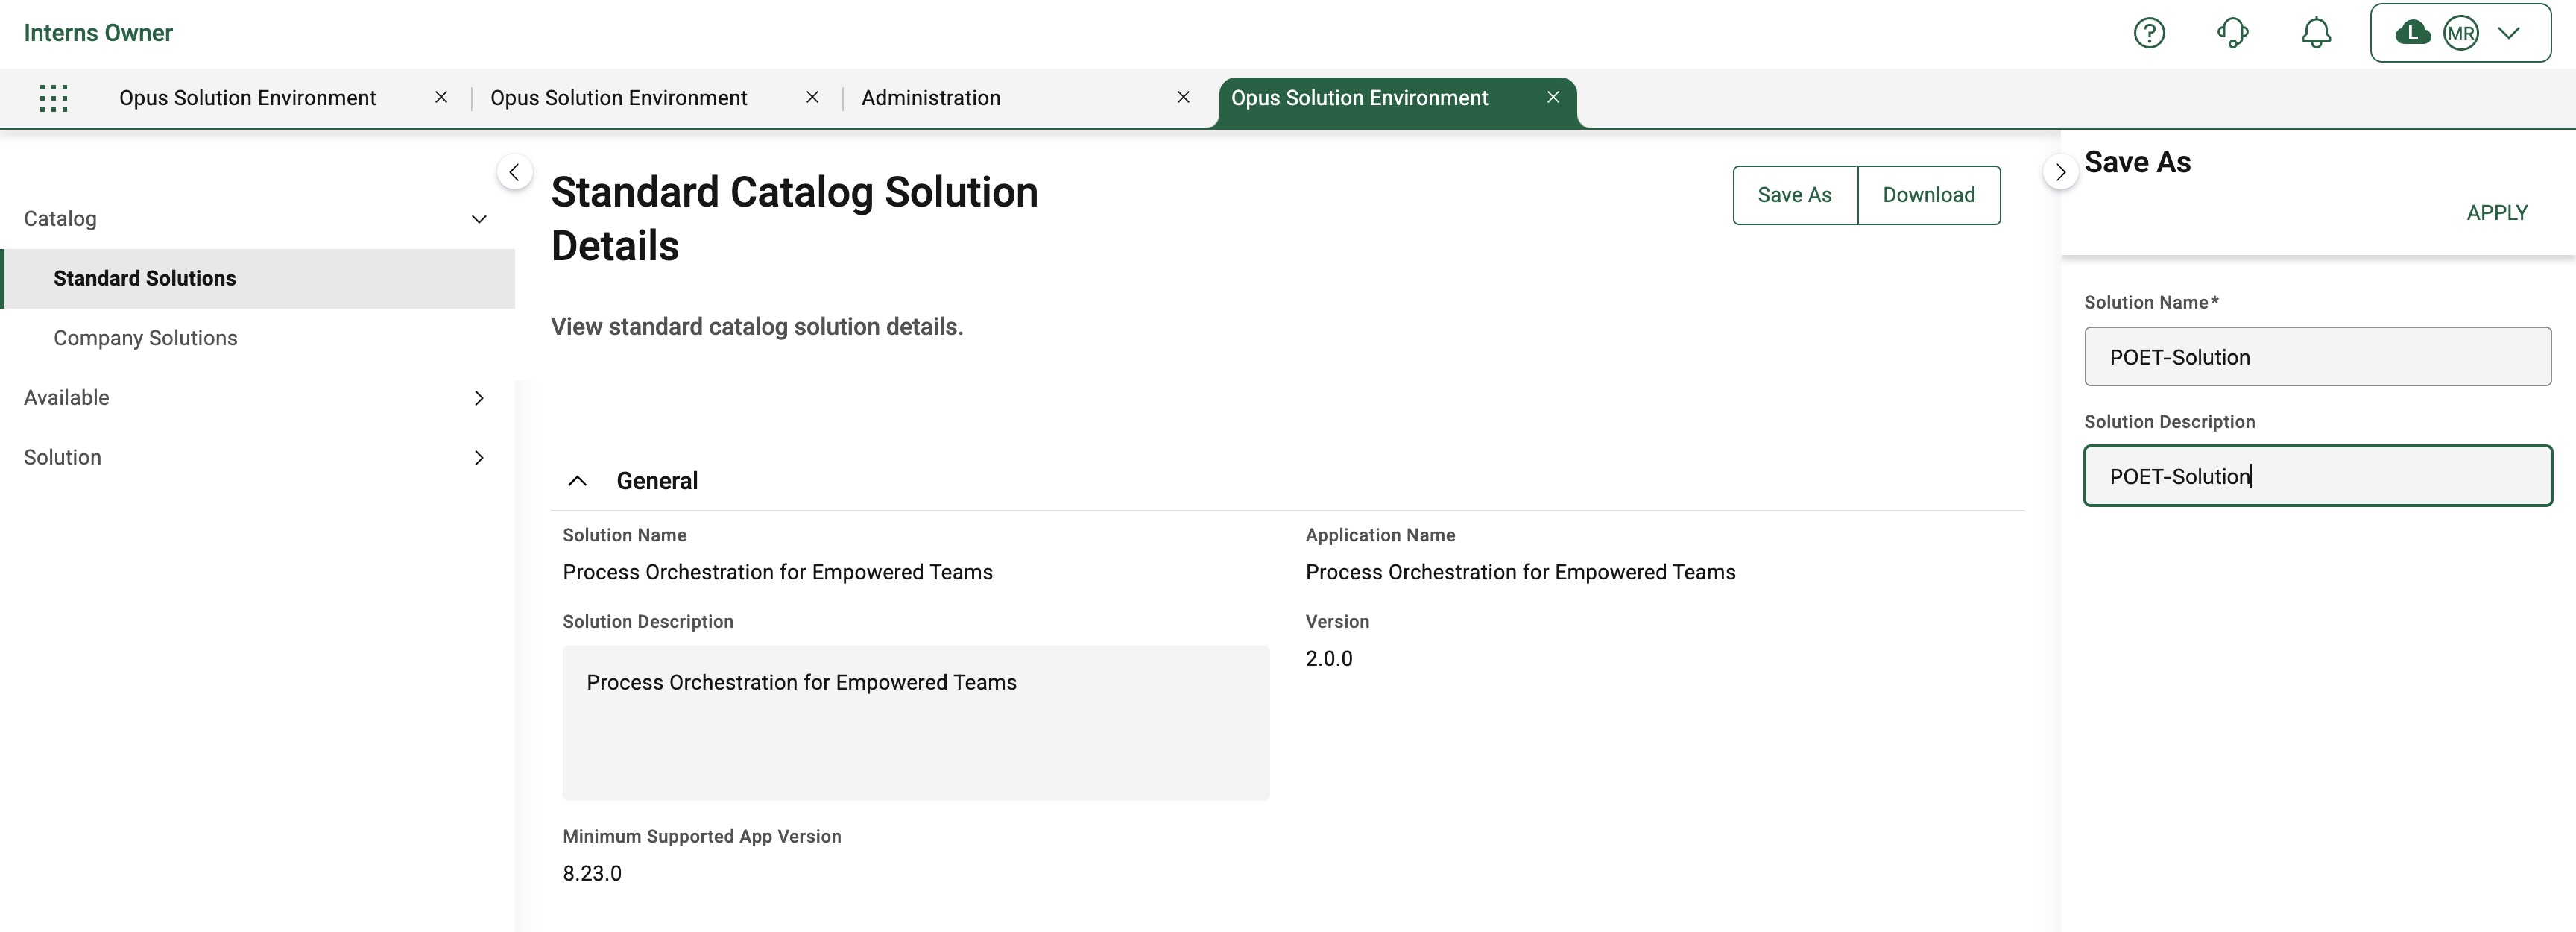The width and height of the screenshot is (2576, 932).
Task: Click Standard Catalog Solution Details heading
Action: [x=794, y=219]
